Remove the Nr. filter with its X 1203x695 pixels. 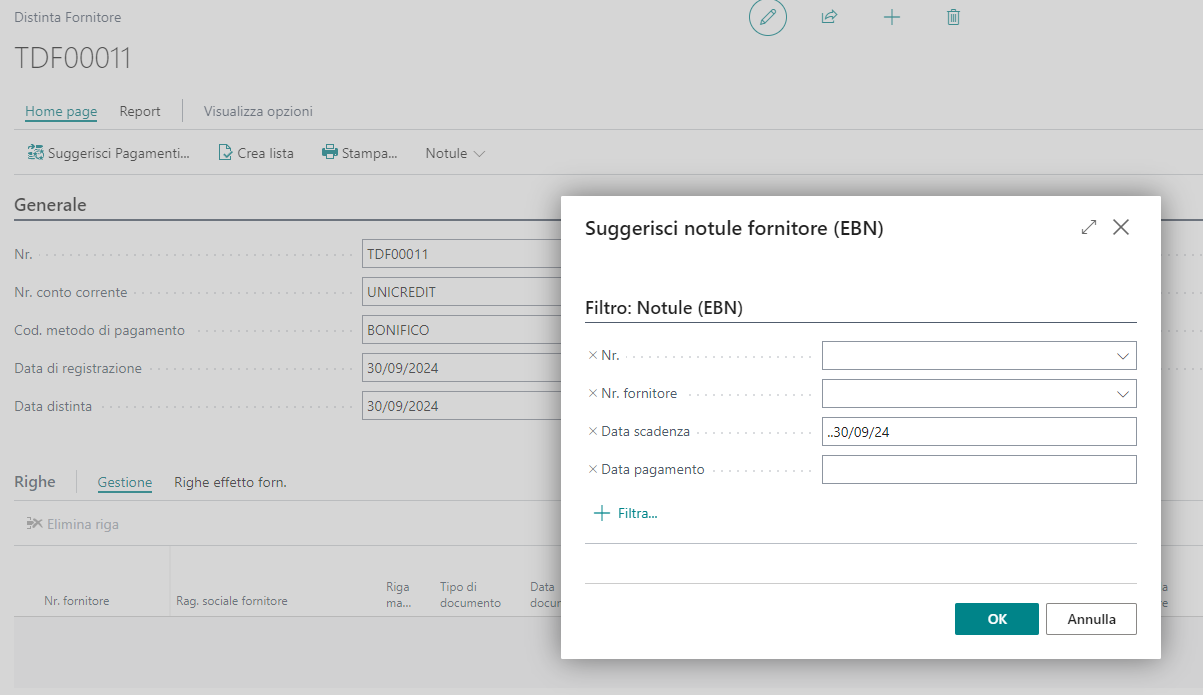592,355
